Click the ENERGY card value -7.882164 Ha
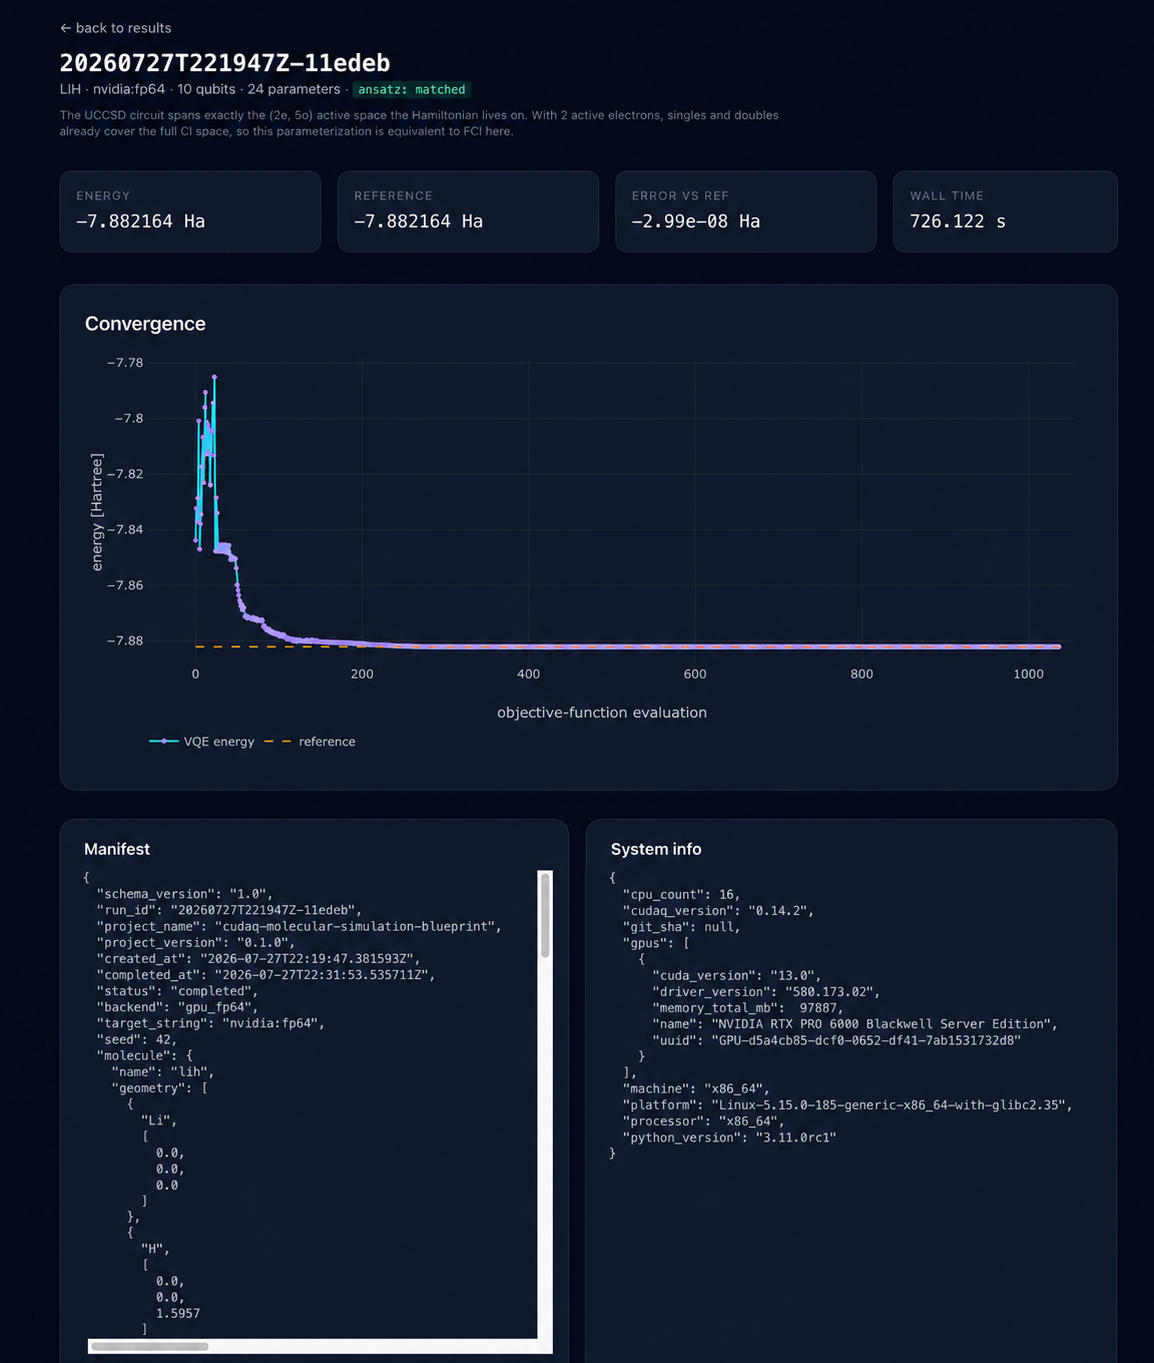 (141, 221)
